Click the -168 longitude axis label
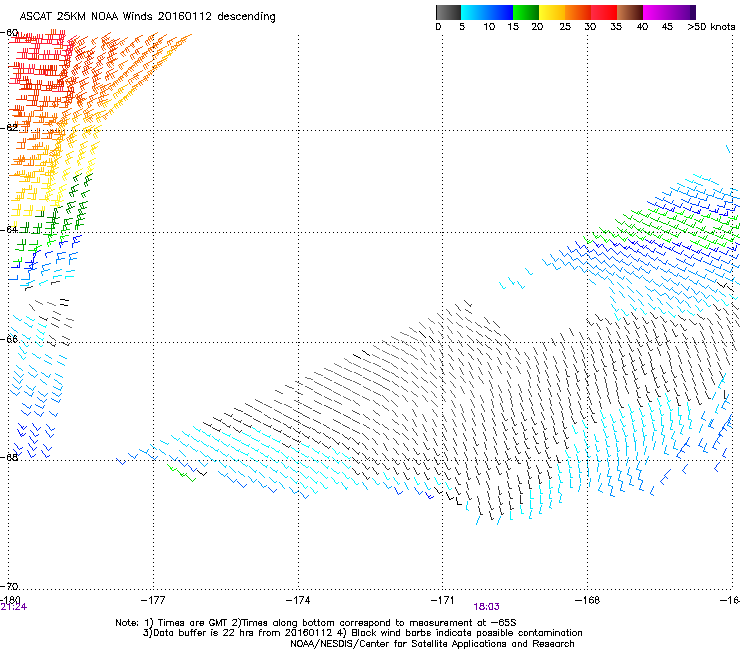 (588, 600)
